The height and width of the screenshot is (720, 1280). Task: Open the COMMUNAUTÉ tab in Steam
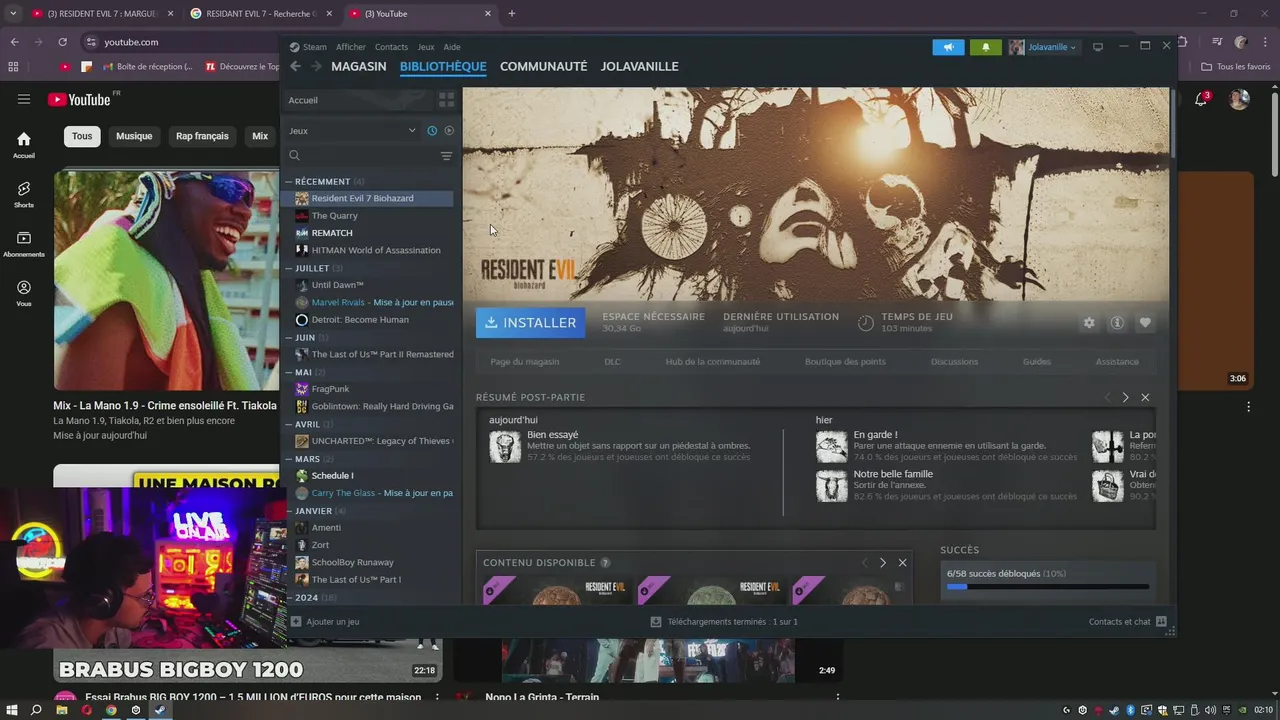click(543, 66)
